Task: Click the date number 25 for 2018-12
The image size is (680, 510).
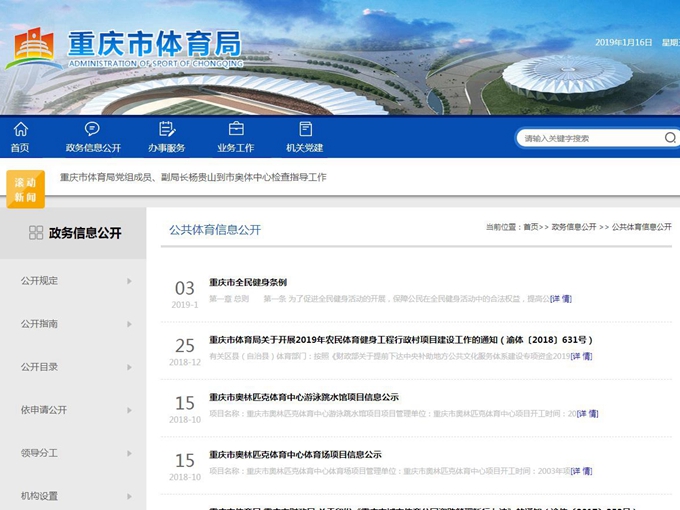Action: 185,346
